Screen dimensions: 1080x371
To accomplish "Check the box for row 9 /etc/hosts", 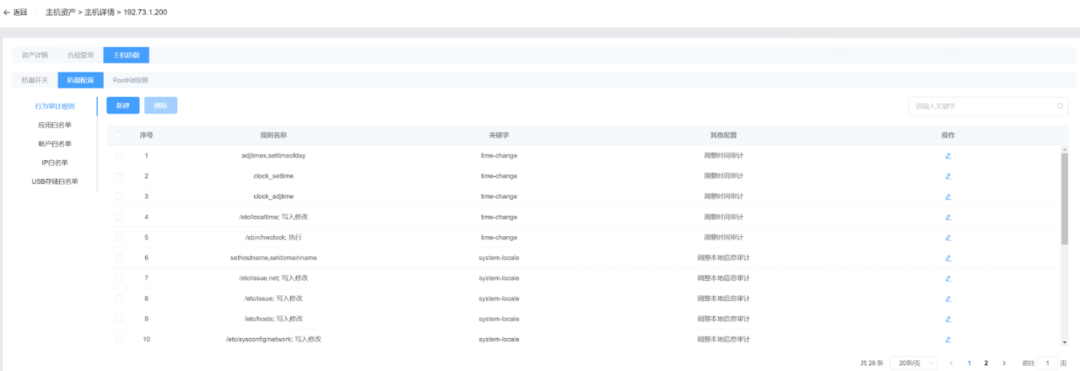I will coord(119,319).
